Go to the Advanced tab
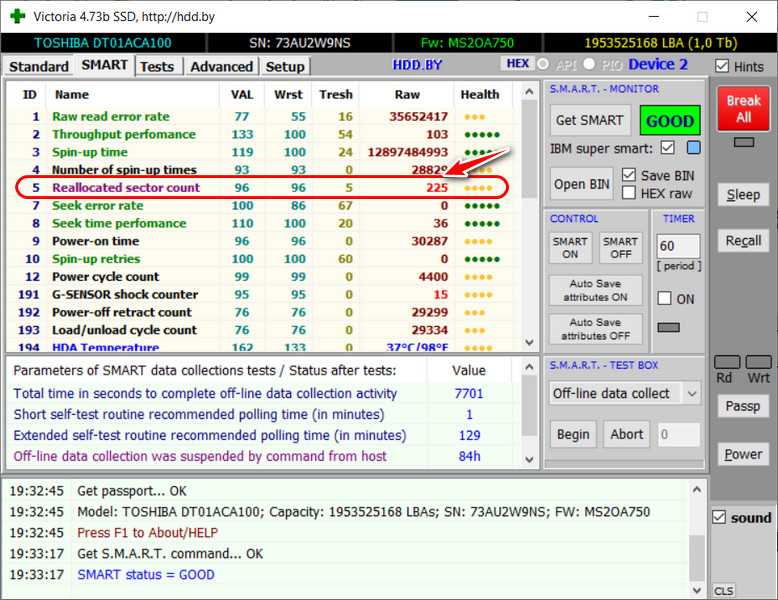Screen dimensions: 778x600 pos(221,67)
